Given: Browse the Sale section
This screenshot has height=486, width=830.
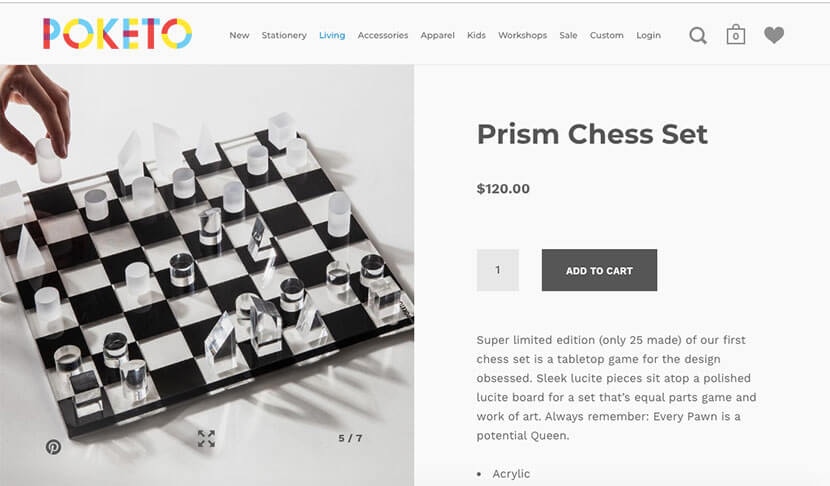Looking at the screenshot, I should pos(568,35).
